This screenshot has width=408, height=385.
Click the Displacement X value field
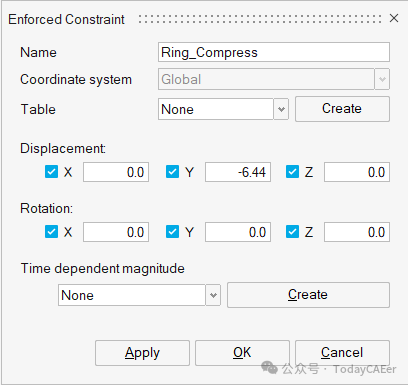click(x=116, y=172)
